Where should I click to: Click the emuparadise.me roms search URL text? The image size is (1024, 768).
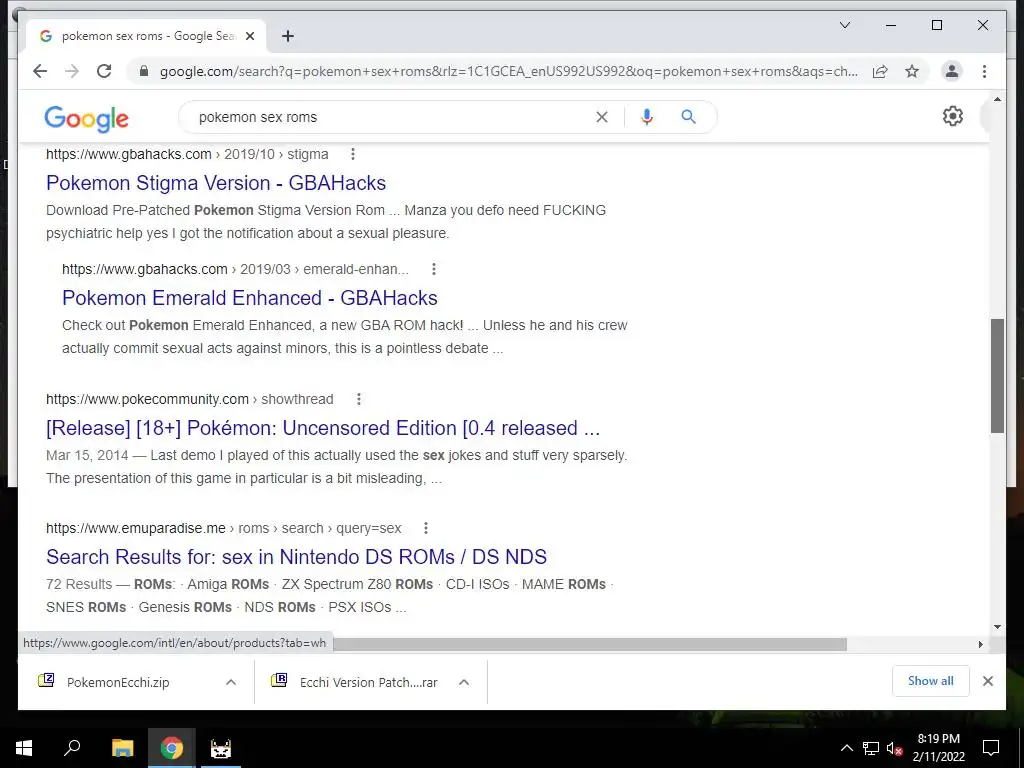pos(223,528)
